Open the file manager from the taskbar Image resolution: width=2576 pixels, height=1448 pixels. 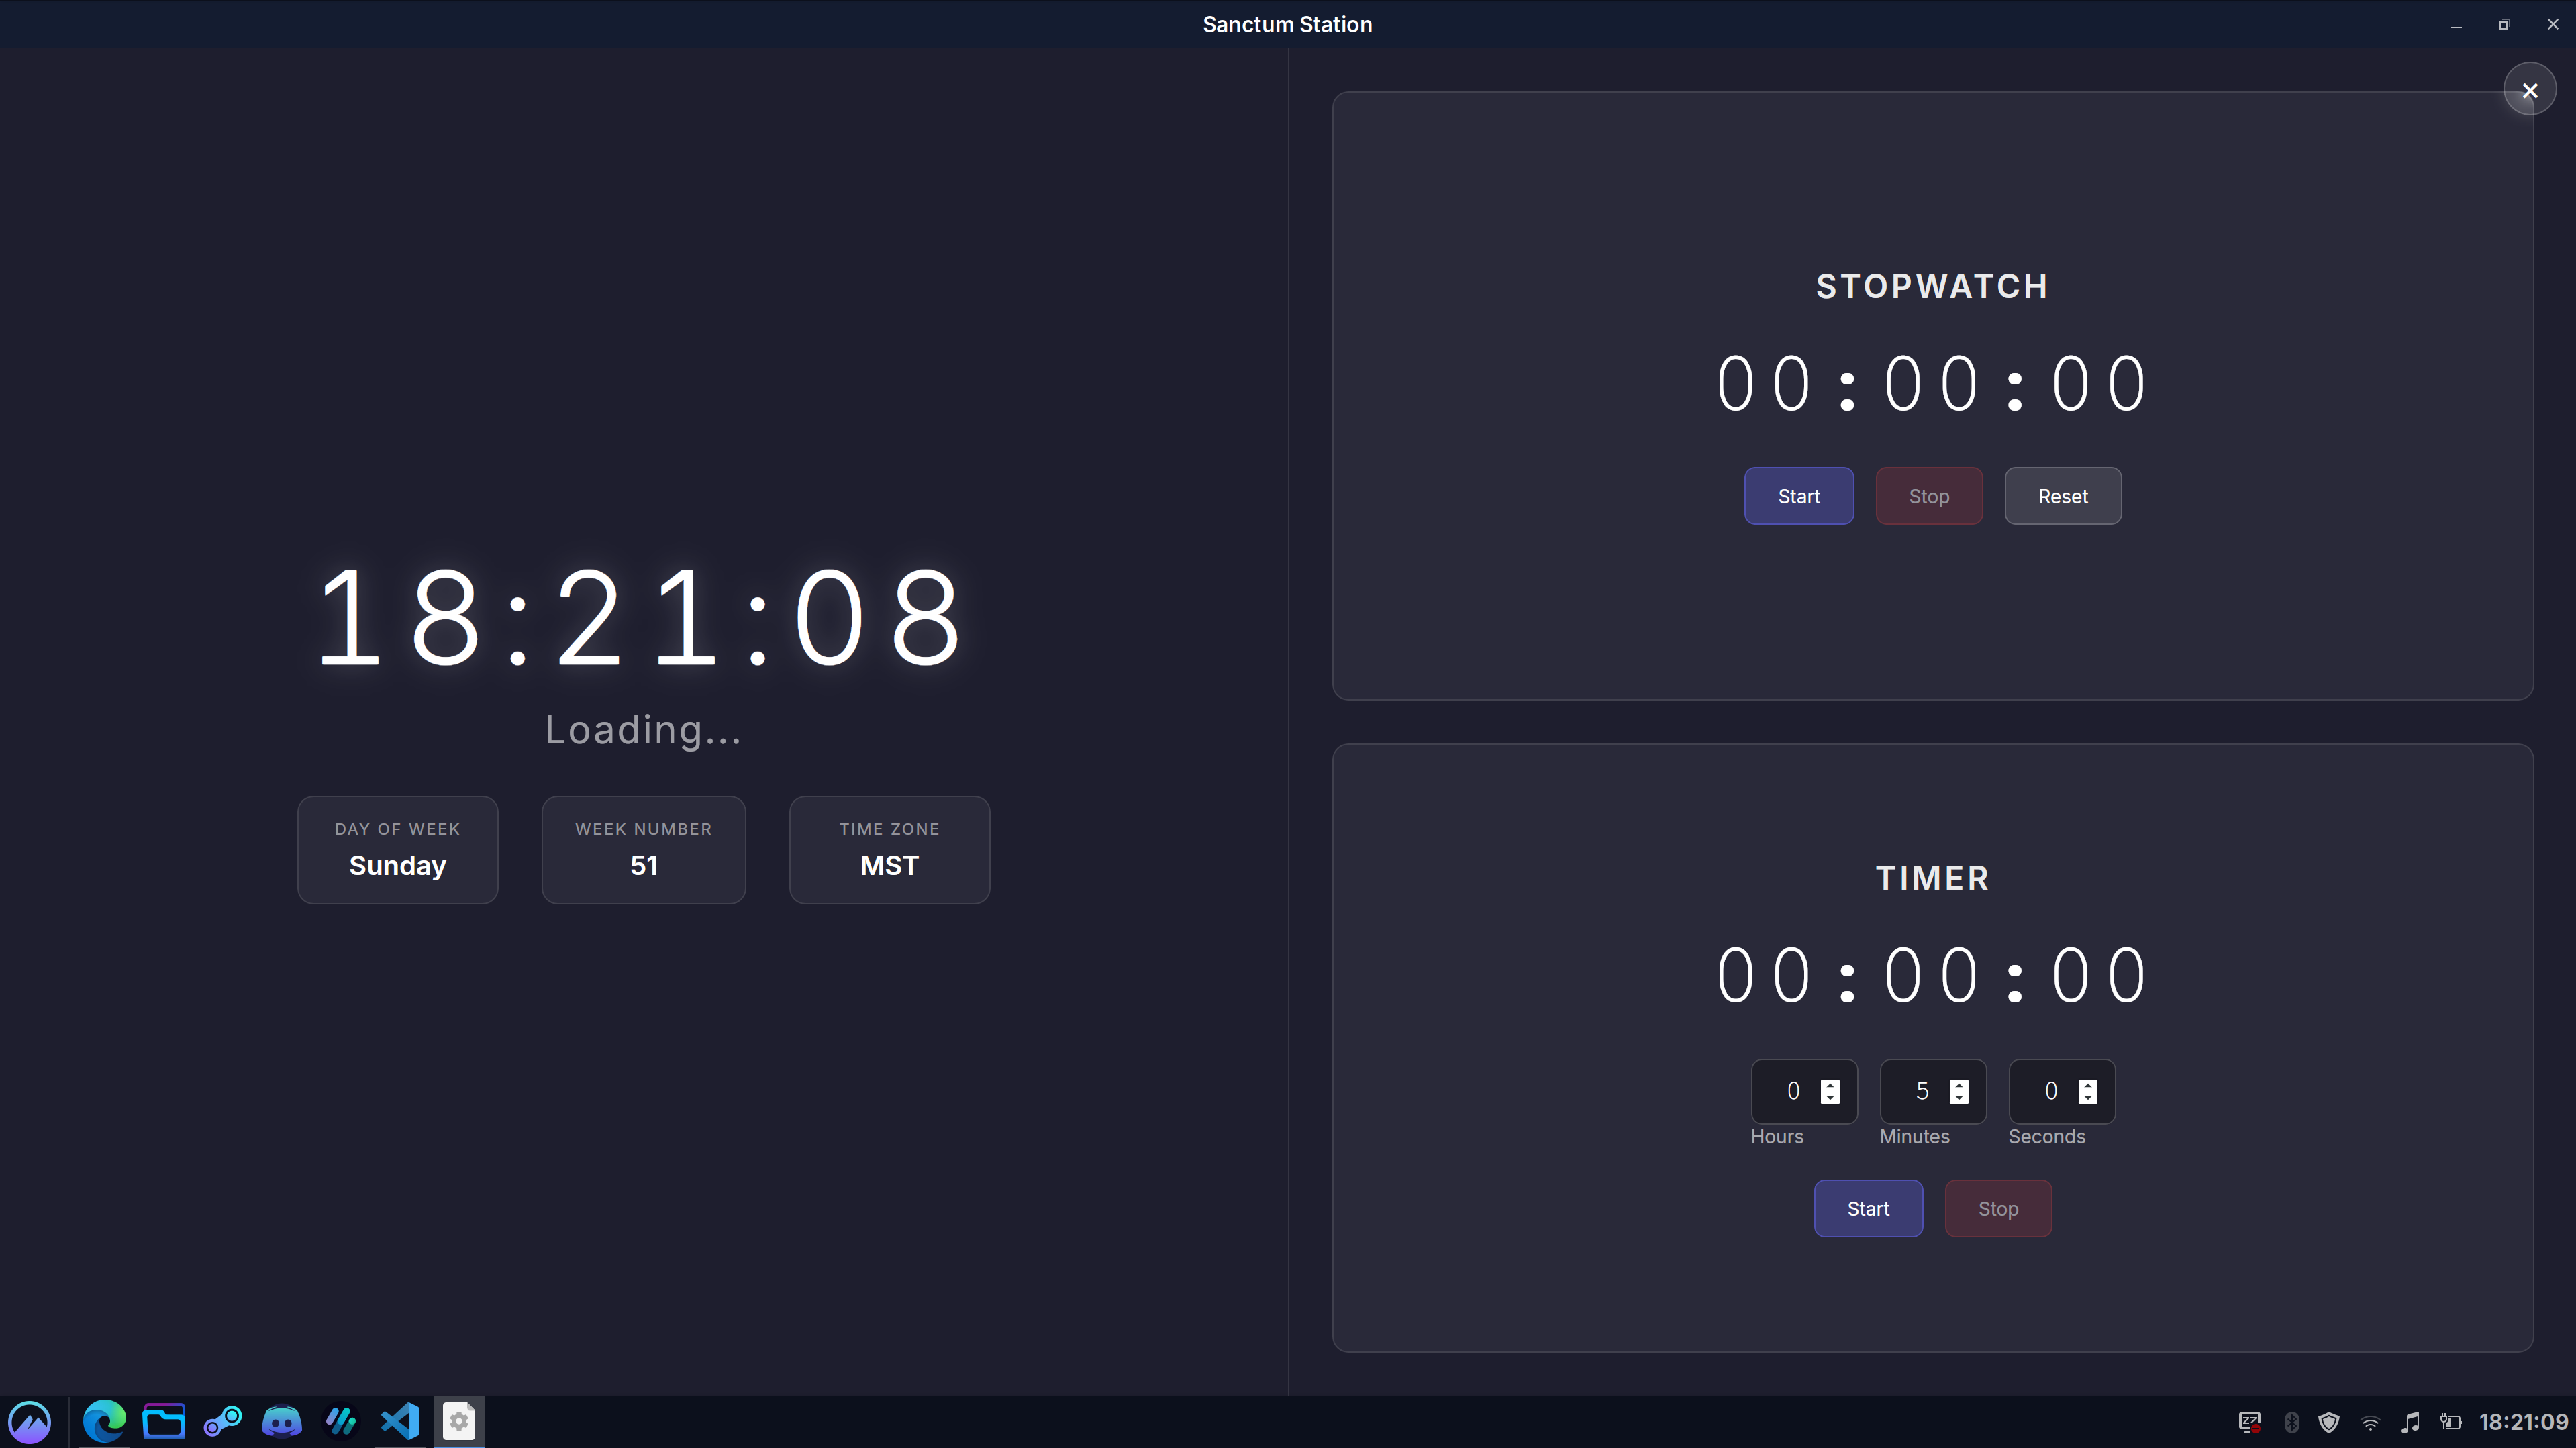163,1421
